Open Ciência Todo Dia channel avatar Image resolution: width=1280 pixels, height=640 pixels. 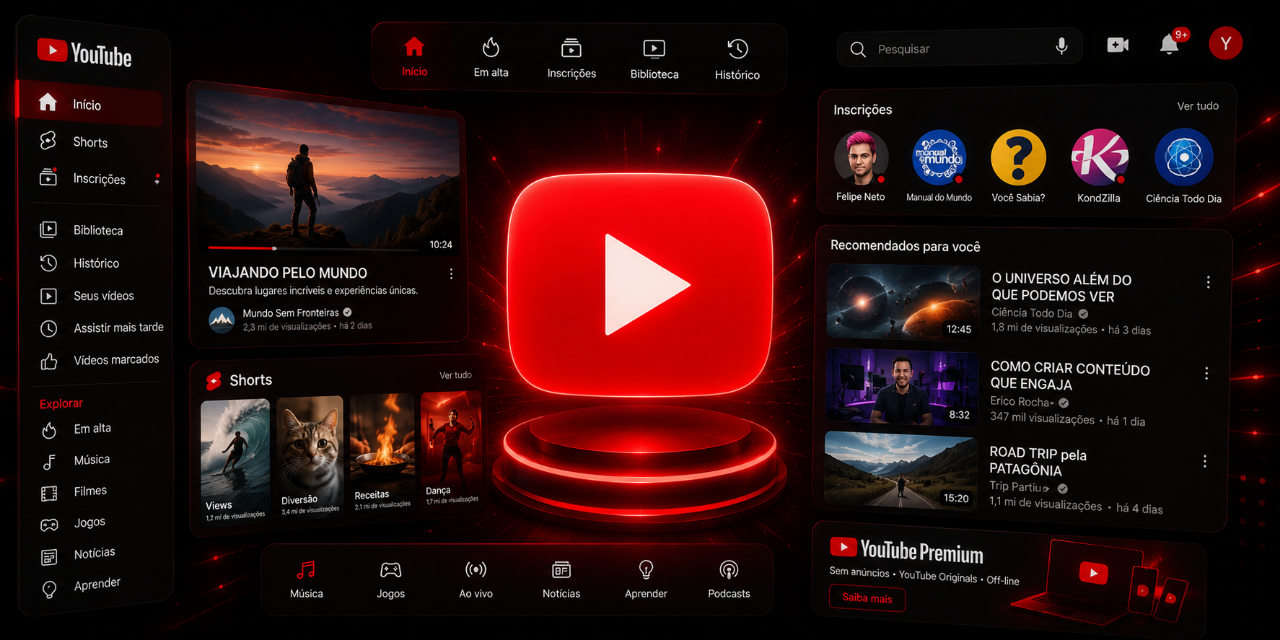[1184, 158]
